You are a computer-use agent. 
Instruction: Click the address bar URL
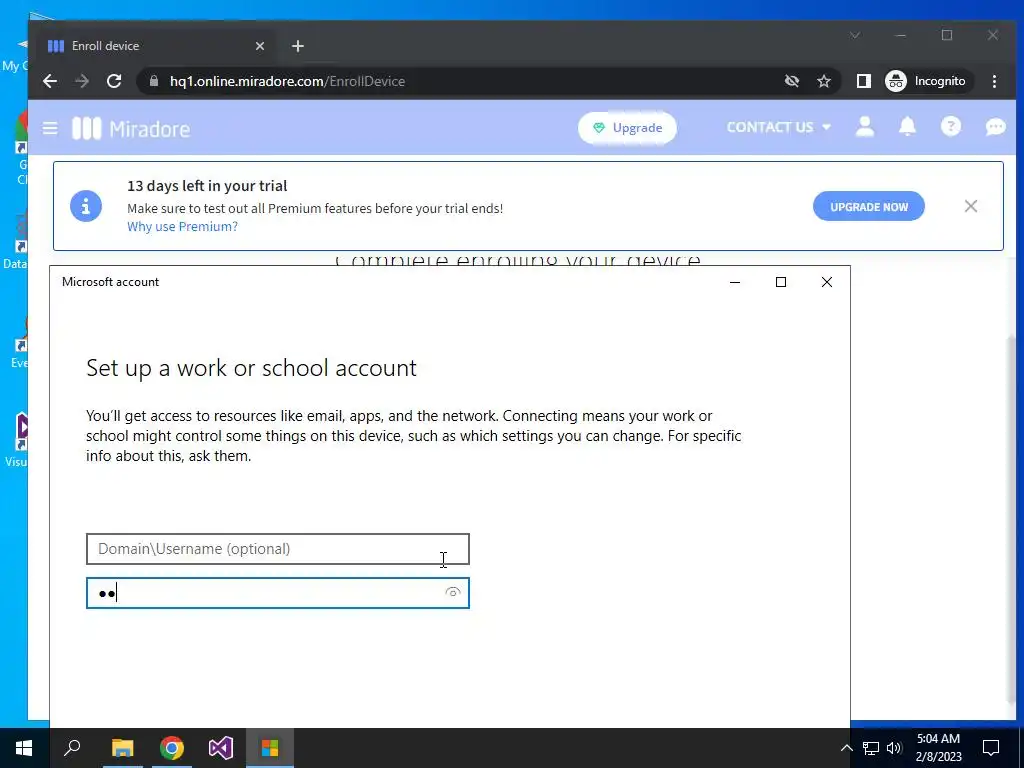point(287,81)
